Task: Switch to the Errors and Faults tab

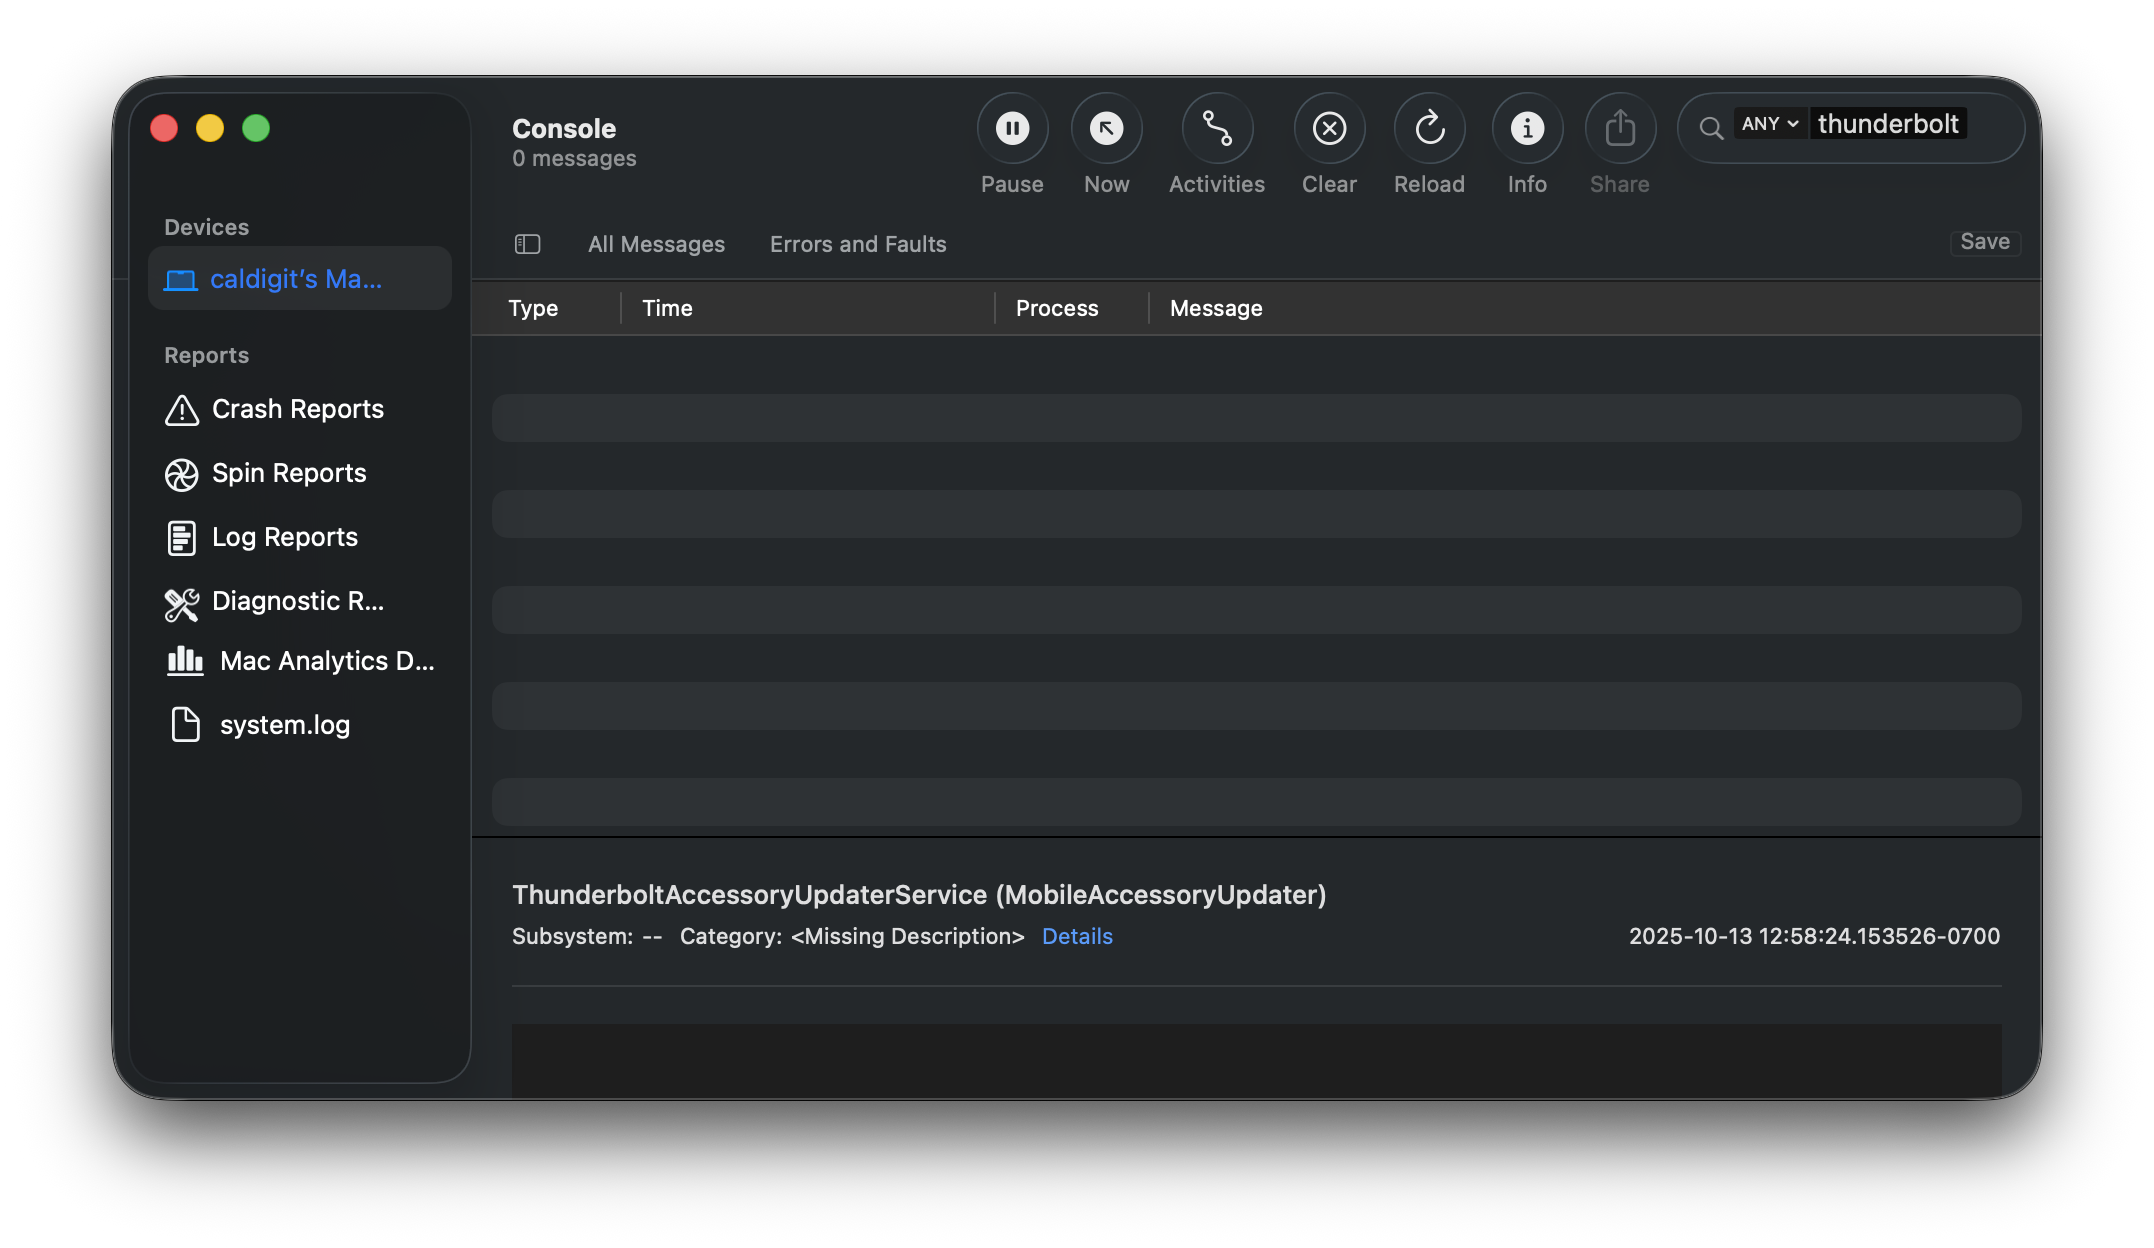Action: point(857,243)
